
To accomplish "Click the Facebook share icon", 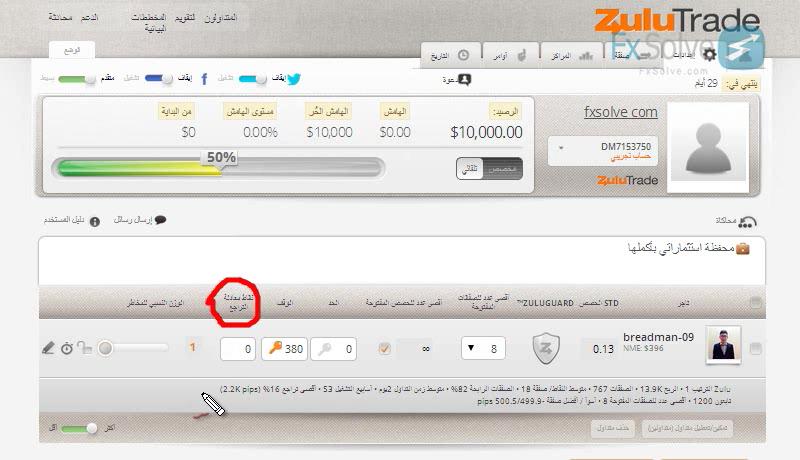I will pyautogui.click(x=205, y=79).
